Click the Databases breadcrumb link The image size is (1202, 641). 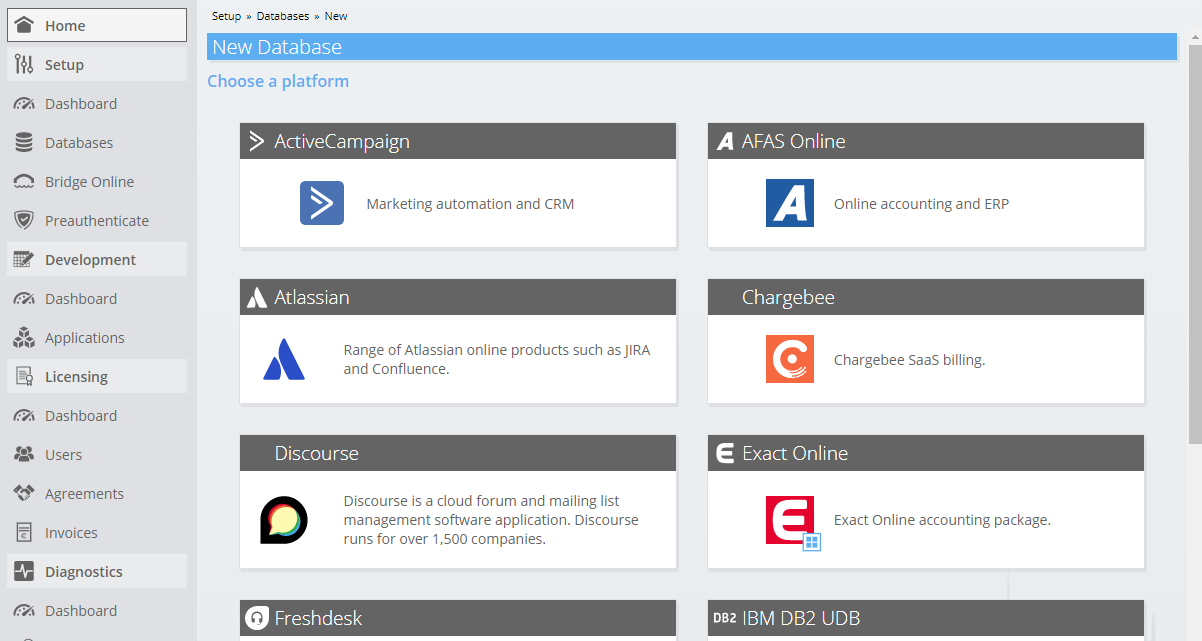(x=283, y=16)
